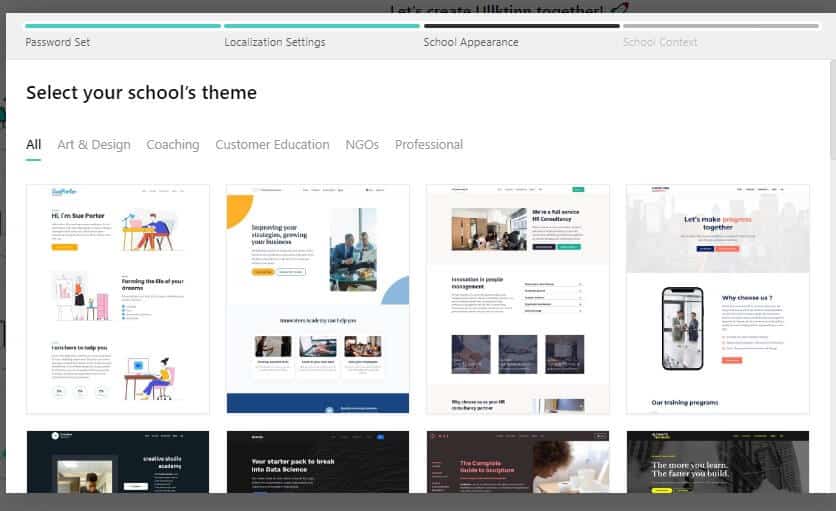Choose 'The more you learn' dark theme
This screenshot has height=511, width=836.
(x=718, y=462)
